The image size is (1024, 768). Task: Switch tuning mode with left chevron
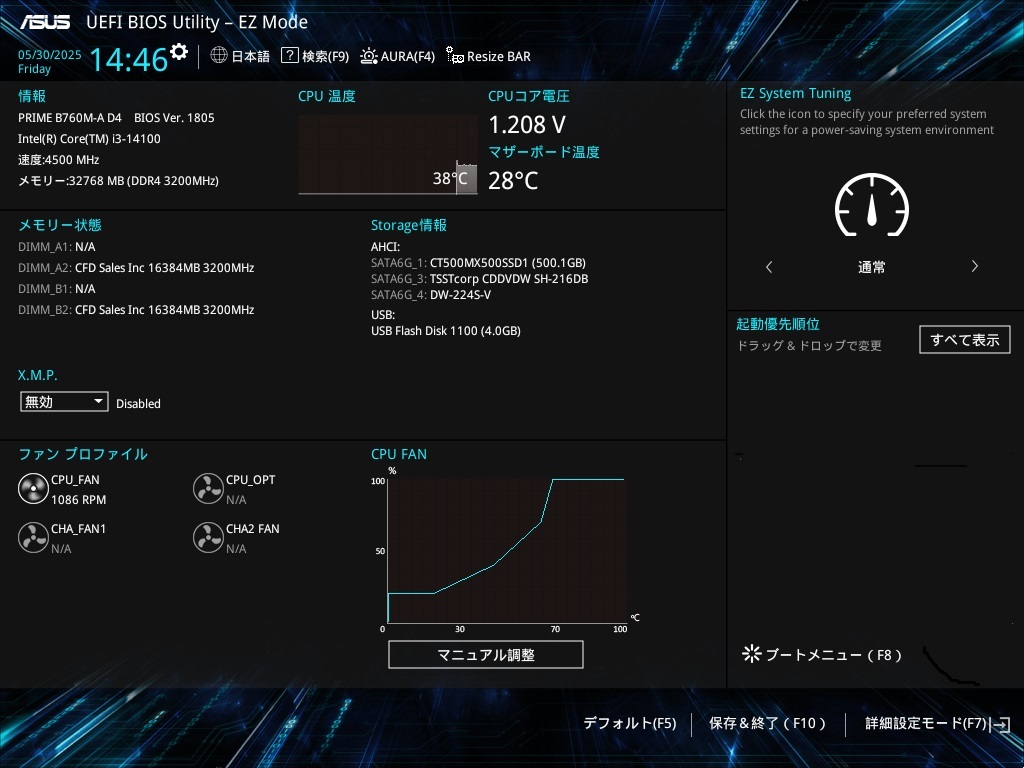769,266
